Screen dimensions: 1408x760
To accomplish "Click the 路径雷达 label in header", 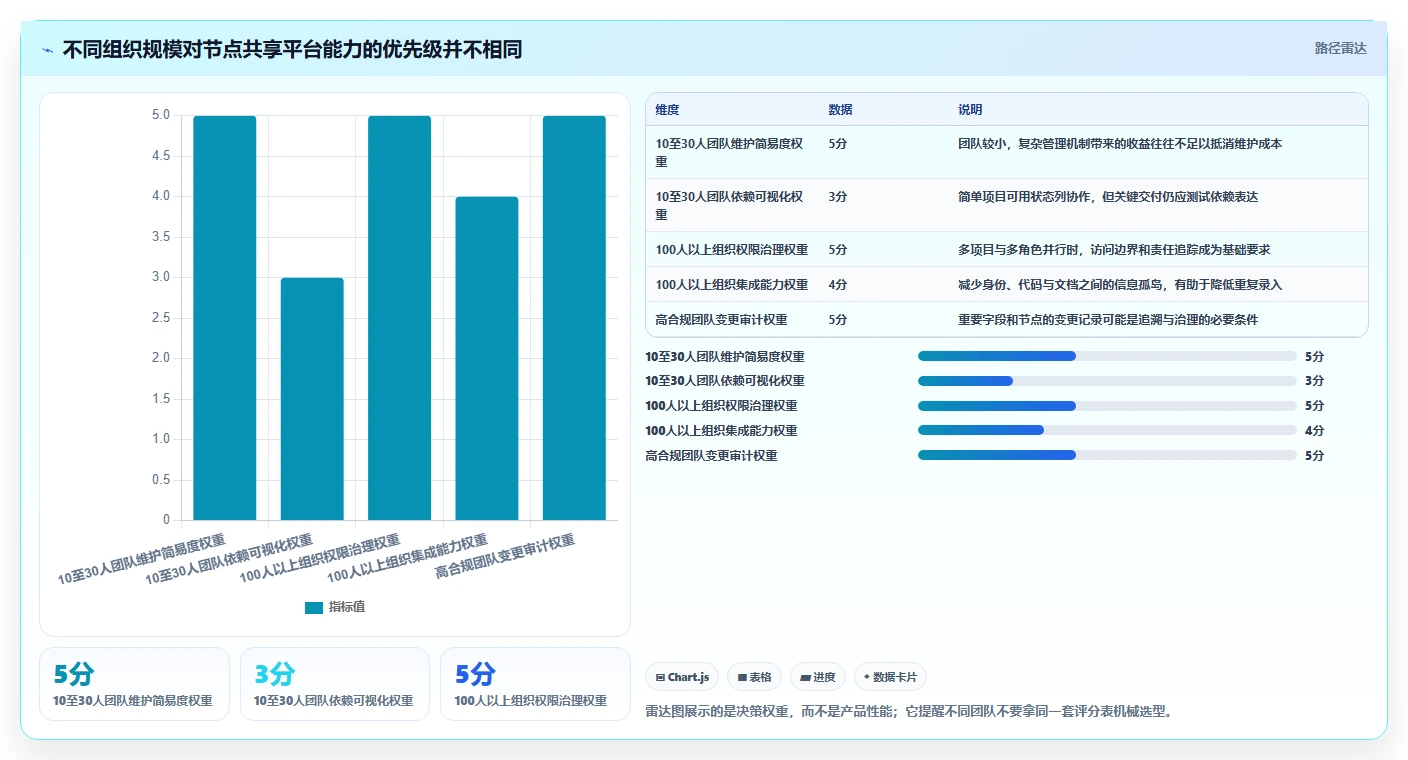I will pyautogui.click(x=1340, y=48).
